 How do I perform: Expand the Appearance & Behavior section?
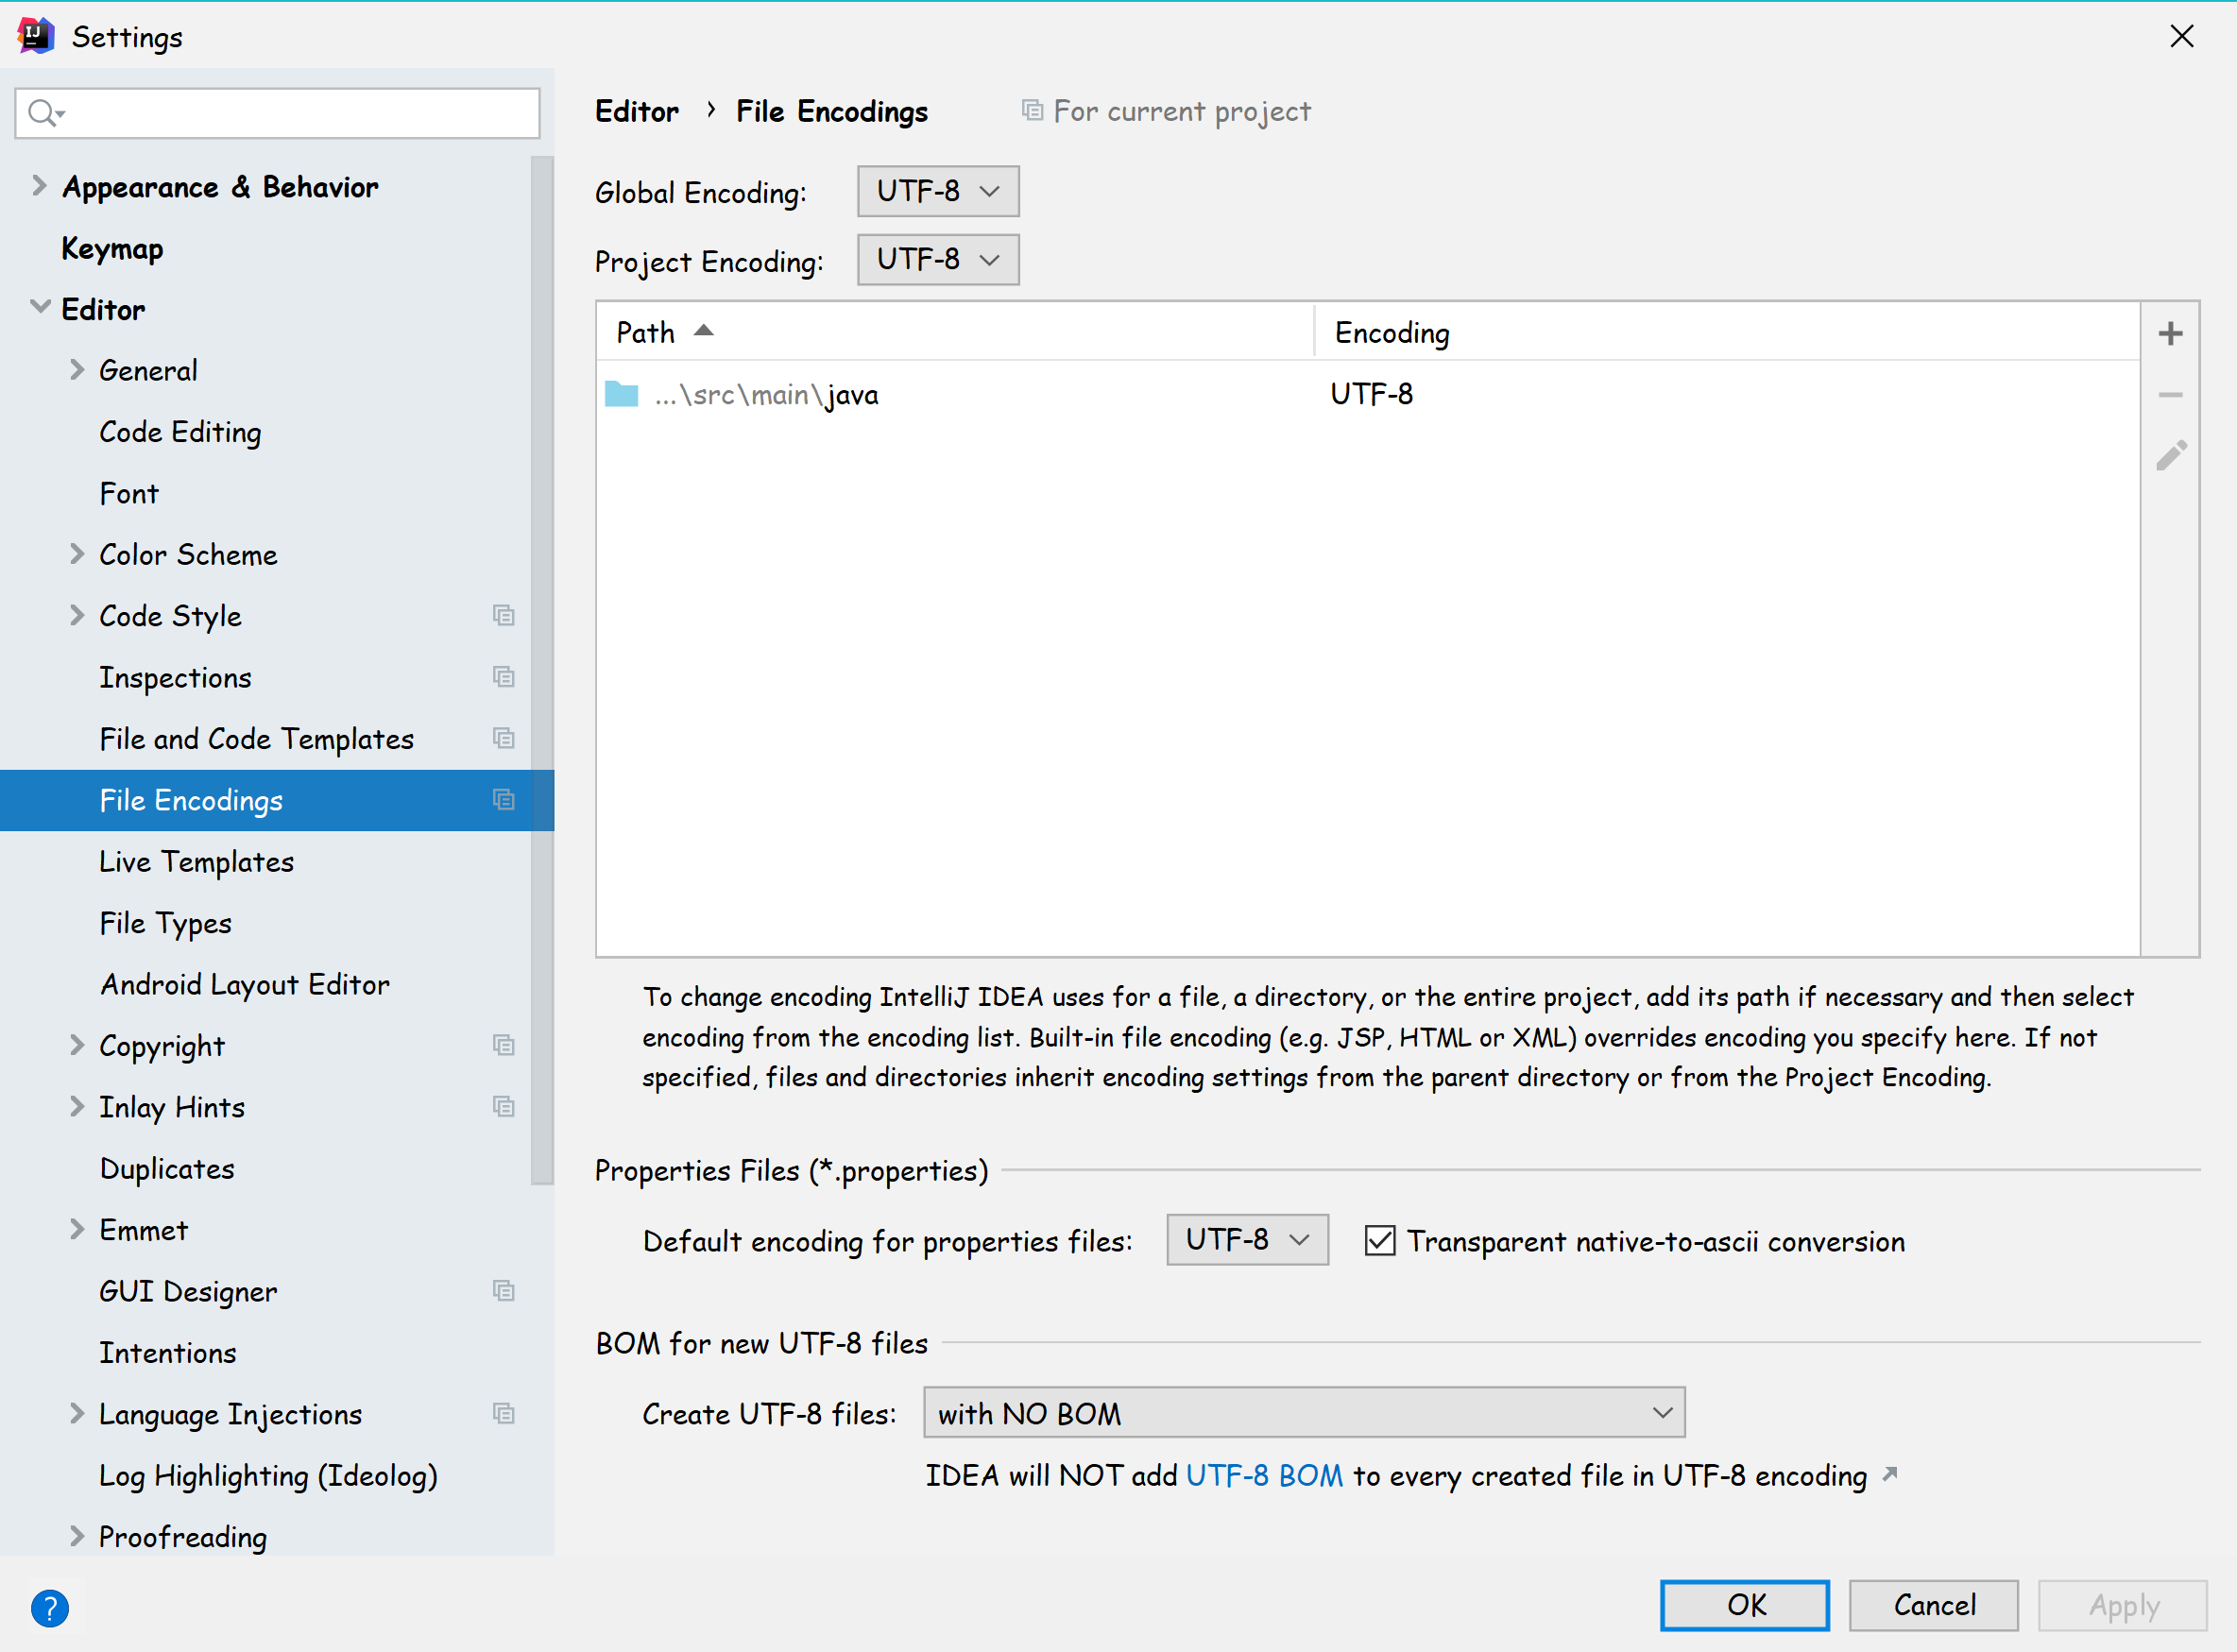(39, 185)
